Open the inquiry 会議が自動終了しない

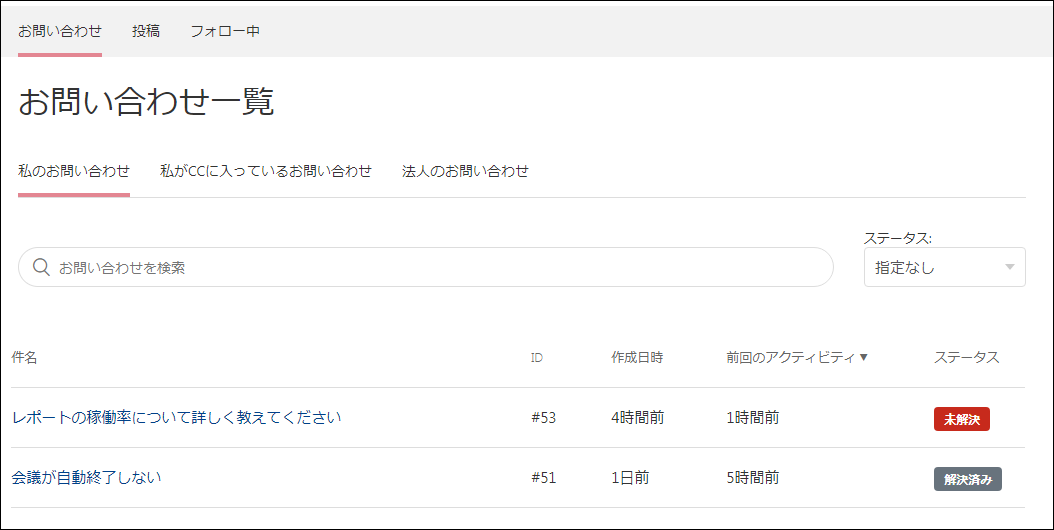click(86, 477)
